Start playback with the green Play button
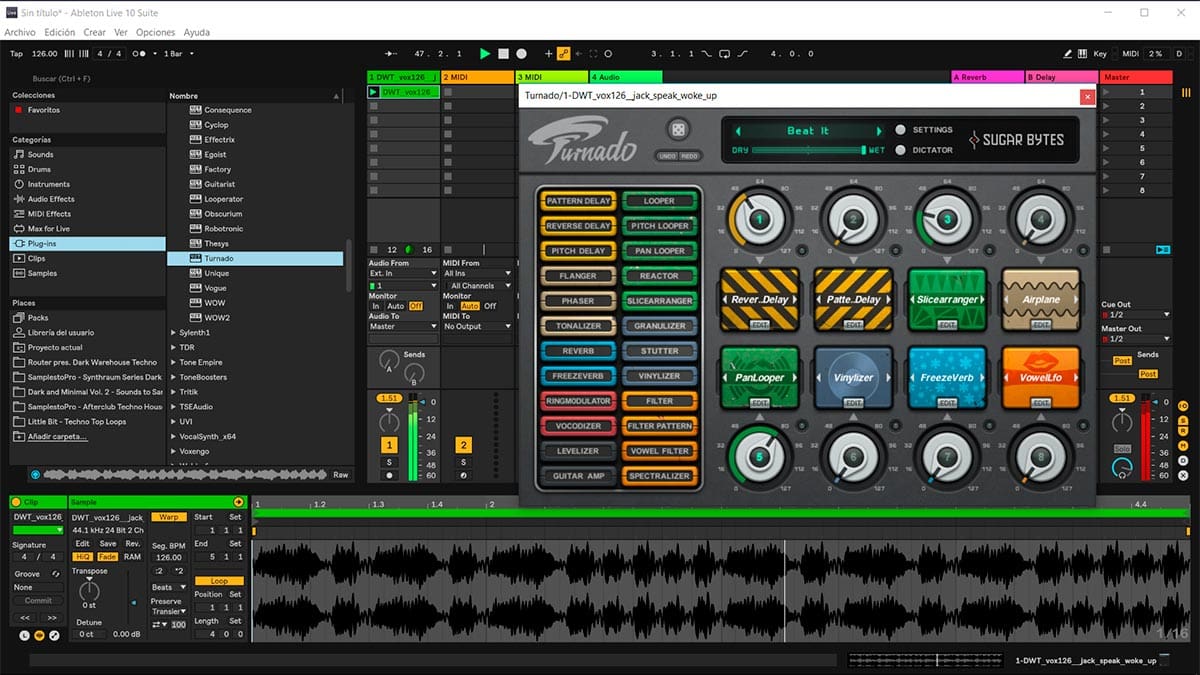Screen dimensions: 1200x675 tap(485, 54)
